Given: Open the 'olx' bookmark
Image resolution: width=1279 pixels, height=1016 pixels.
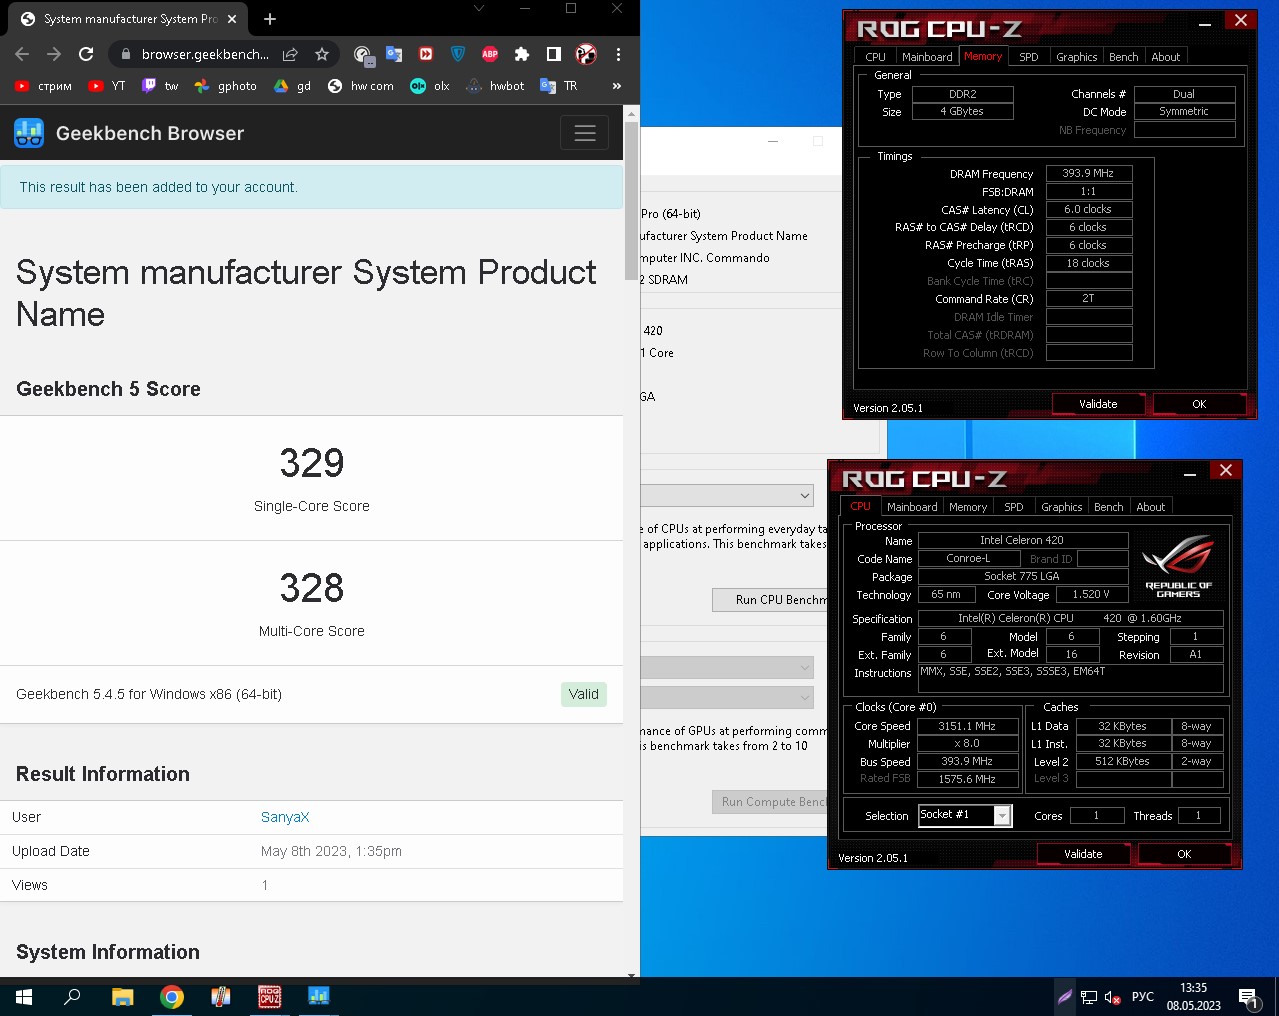Looking at the screenshot, I should [430, 86].
